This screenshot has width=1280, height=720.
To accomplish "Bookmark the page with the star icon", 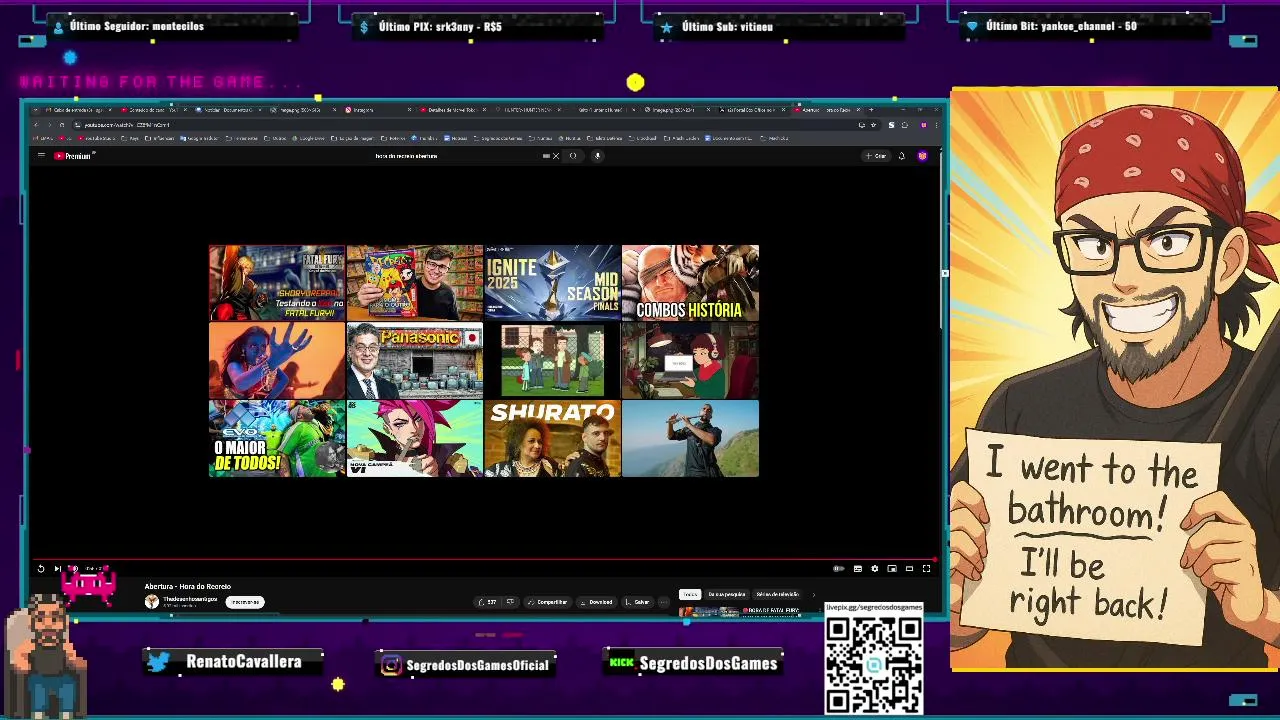I will (874, 125).
